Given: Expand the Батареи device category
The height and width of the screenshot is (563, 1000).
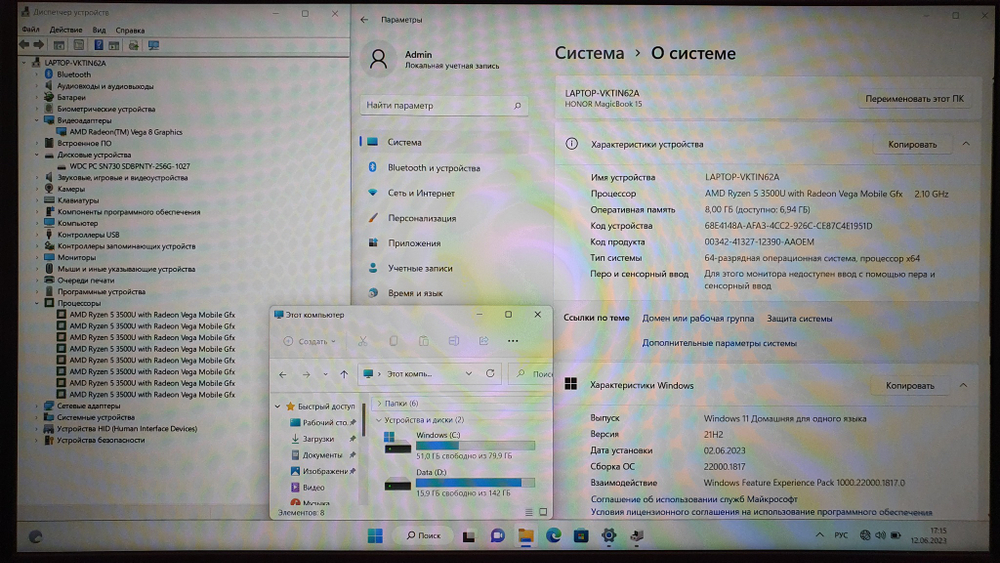Looking at the screenshot, I should [x=37, y=98].
